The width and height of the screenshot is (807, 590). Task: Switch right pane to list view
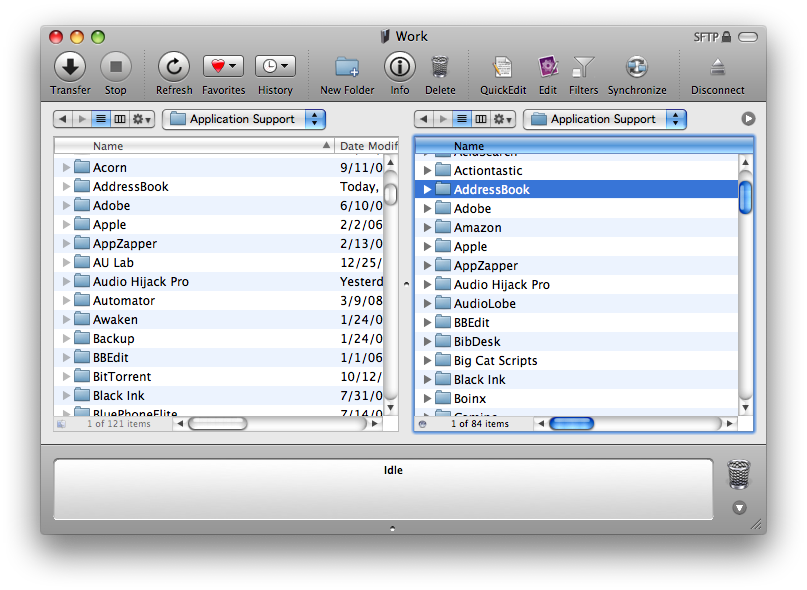(x=462, y=119)
